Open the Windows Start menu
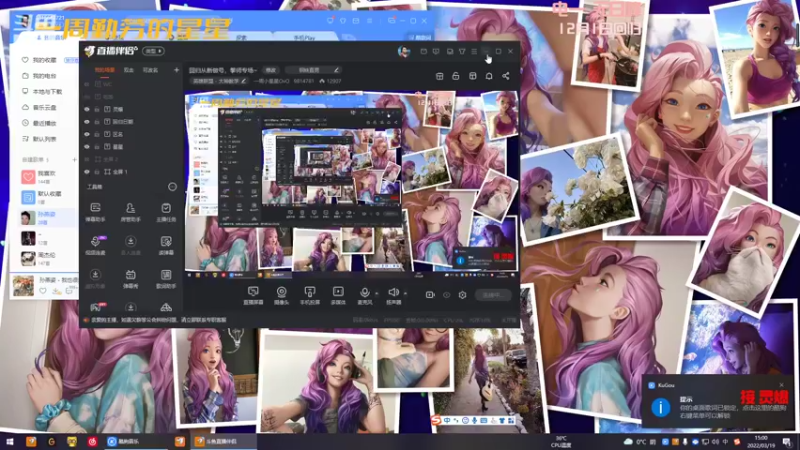This screenshot has height=450, width=800. click(10, 442)
